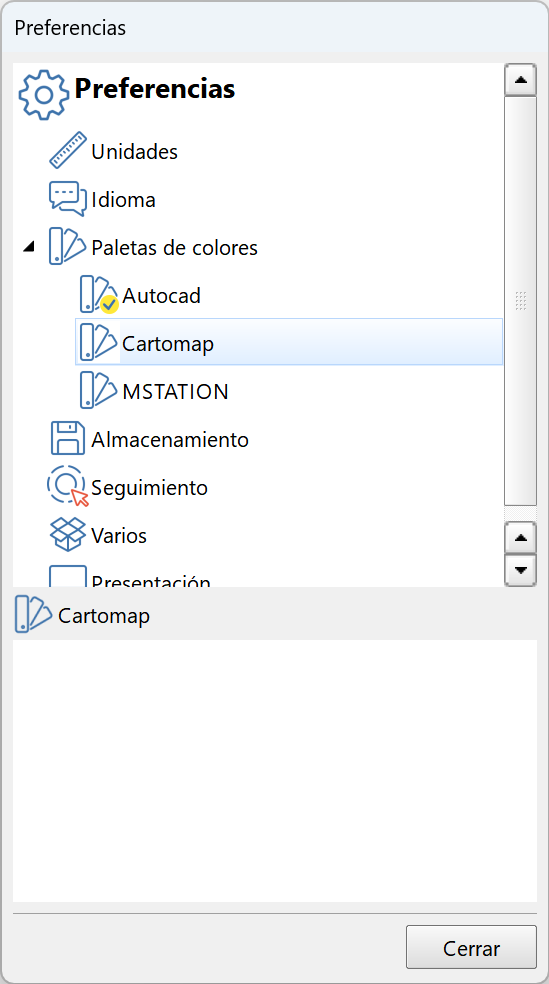Click the MSTATION palette icon
Screen dimensions: 549x984
click(99, 390)
